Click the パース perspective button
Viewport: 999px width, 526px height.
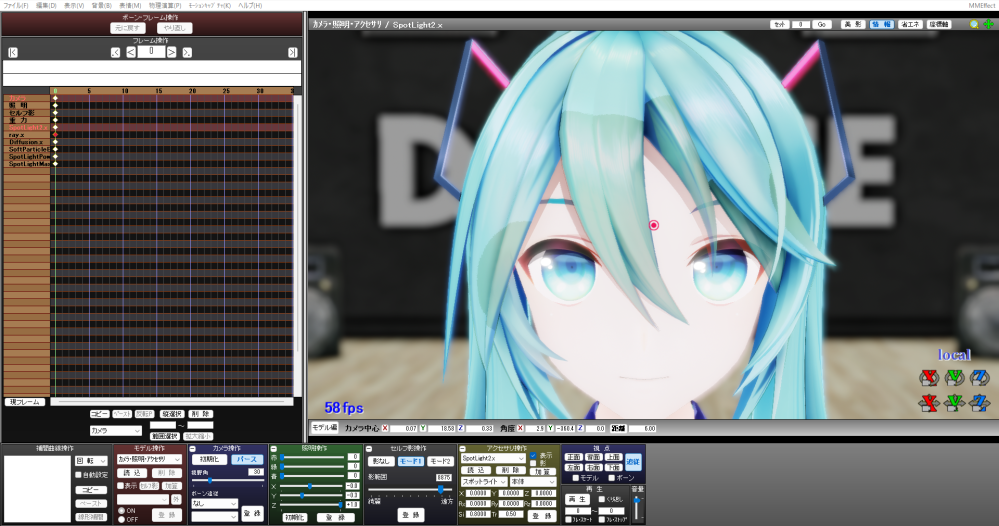pos(247,459)
